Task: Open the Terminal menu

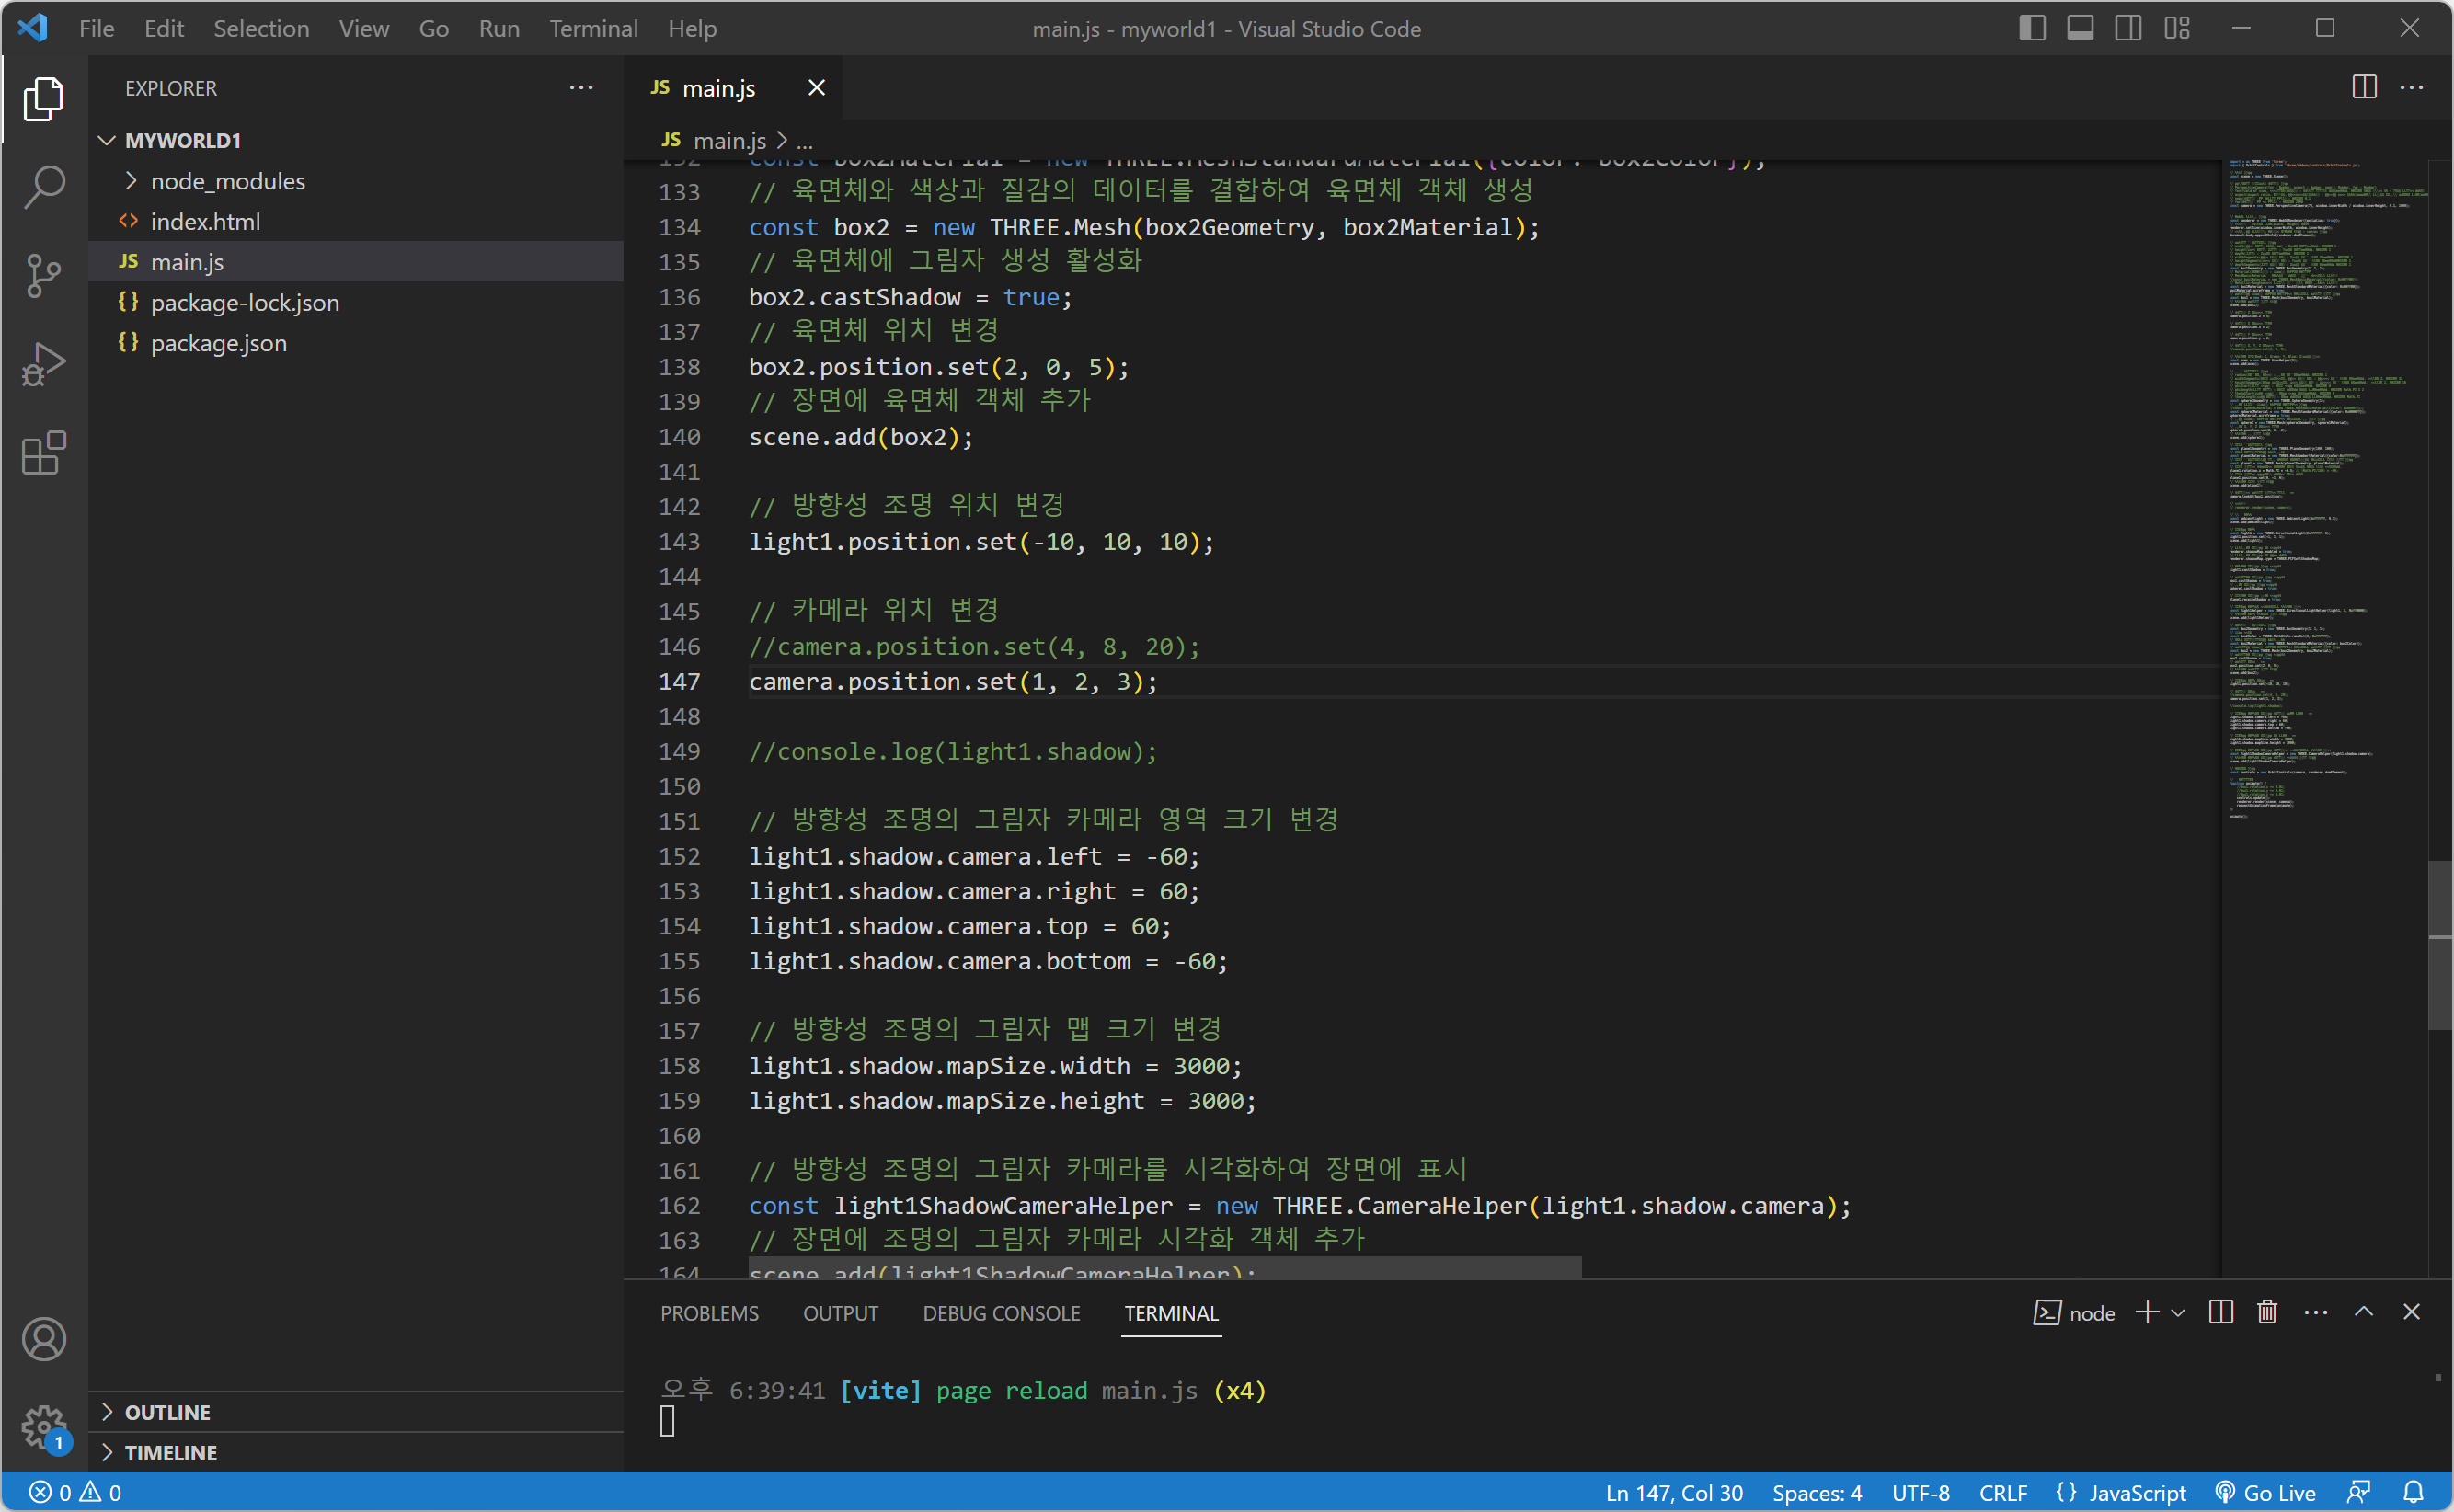Action: [x=593, y=28]
